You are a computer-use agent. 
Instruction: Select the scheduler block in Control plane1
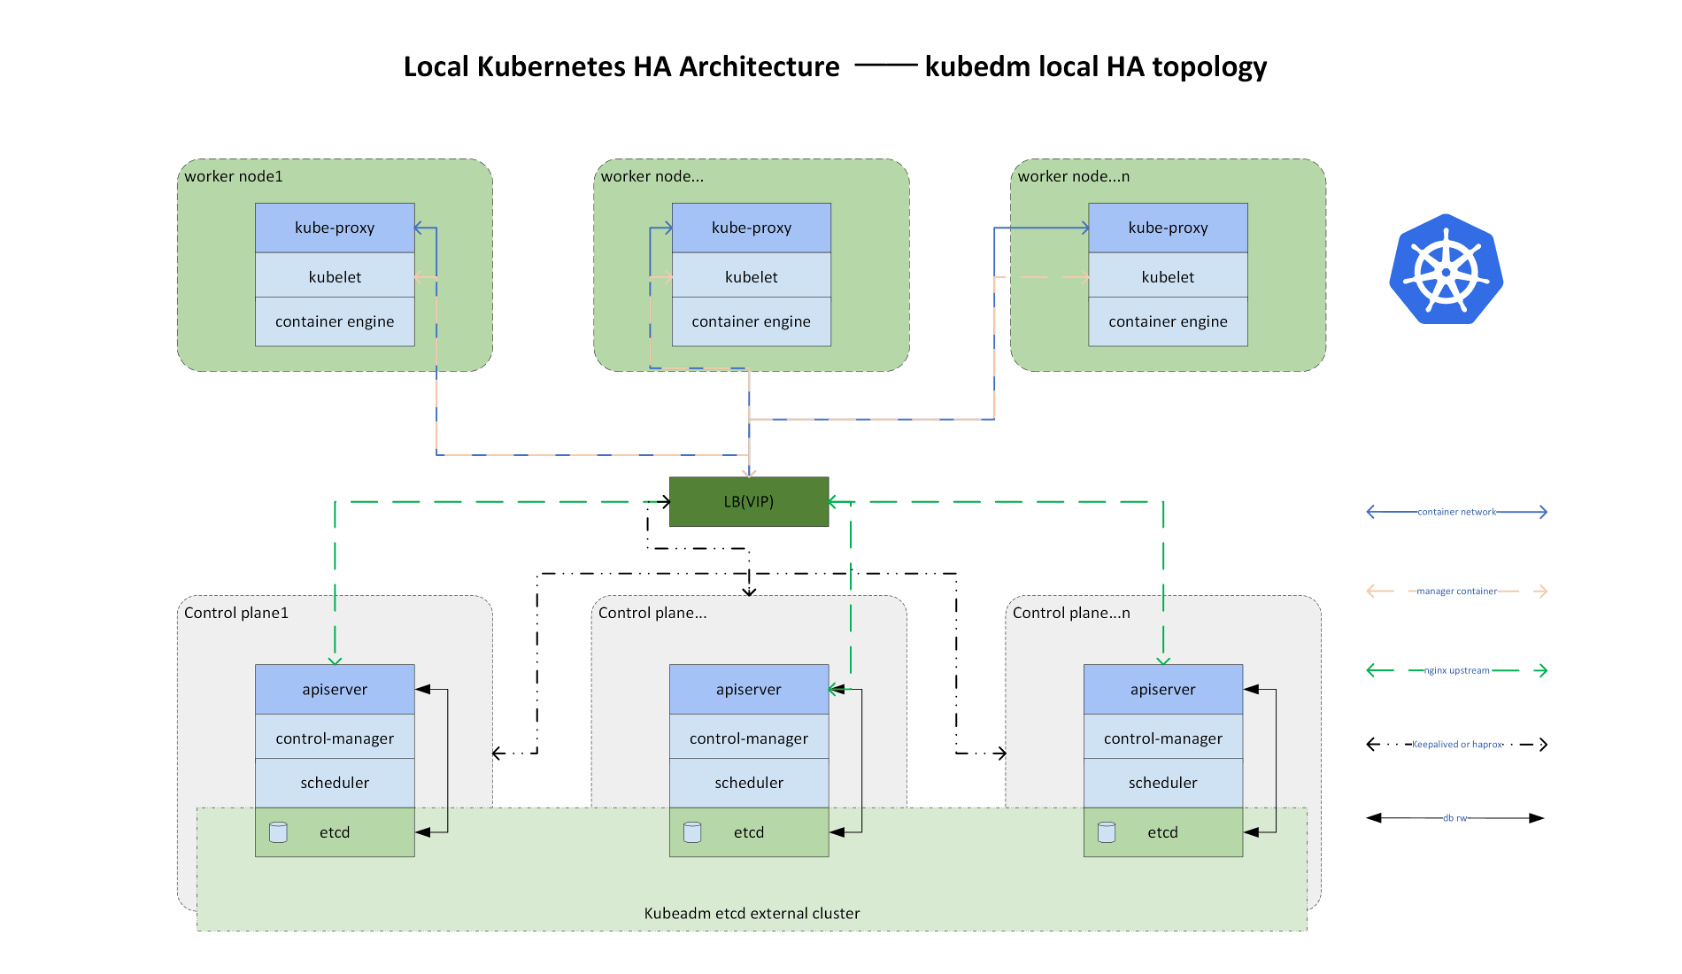tap(335, 783)
